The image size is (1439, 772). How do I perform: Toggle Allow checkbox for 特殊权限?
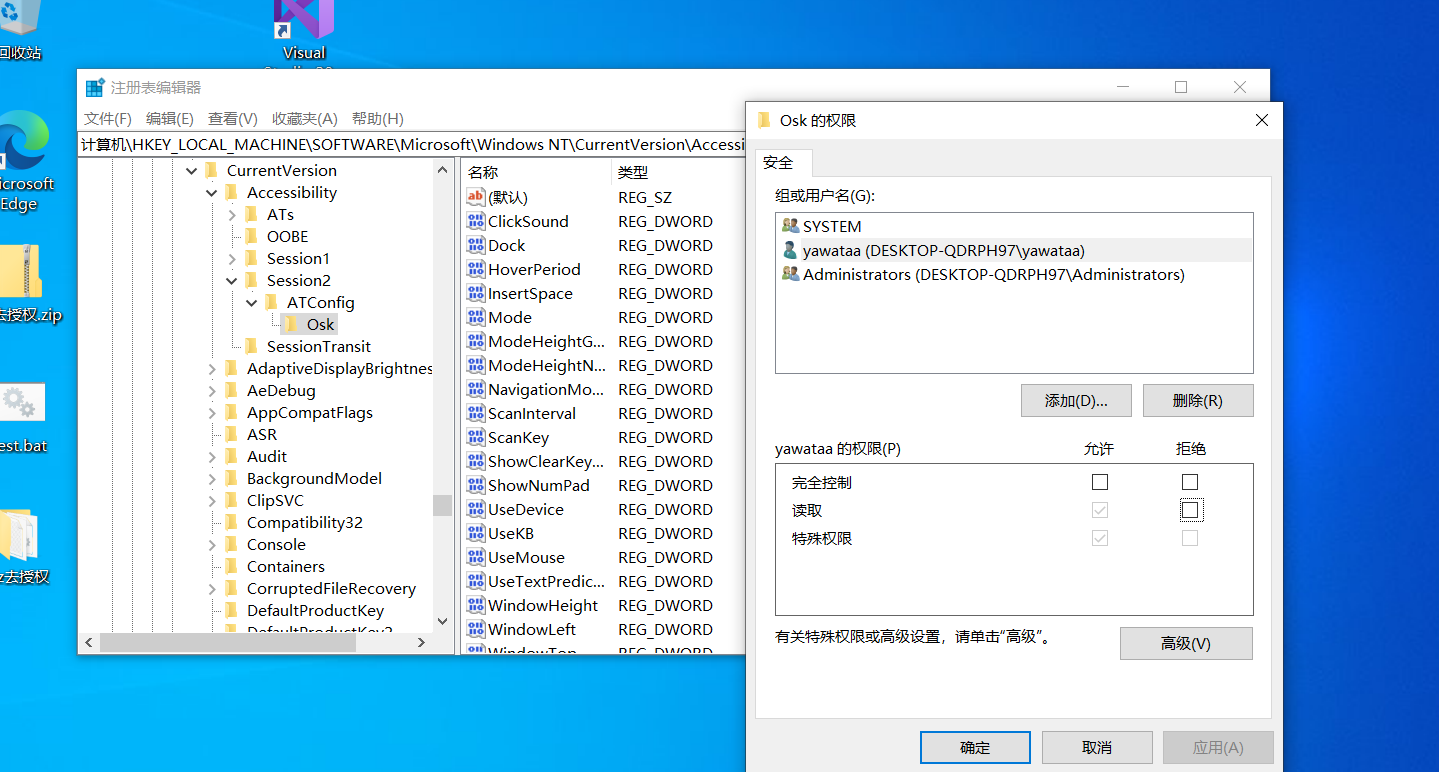pyautogui.click(x=1100, y=538)
